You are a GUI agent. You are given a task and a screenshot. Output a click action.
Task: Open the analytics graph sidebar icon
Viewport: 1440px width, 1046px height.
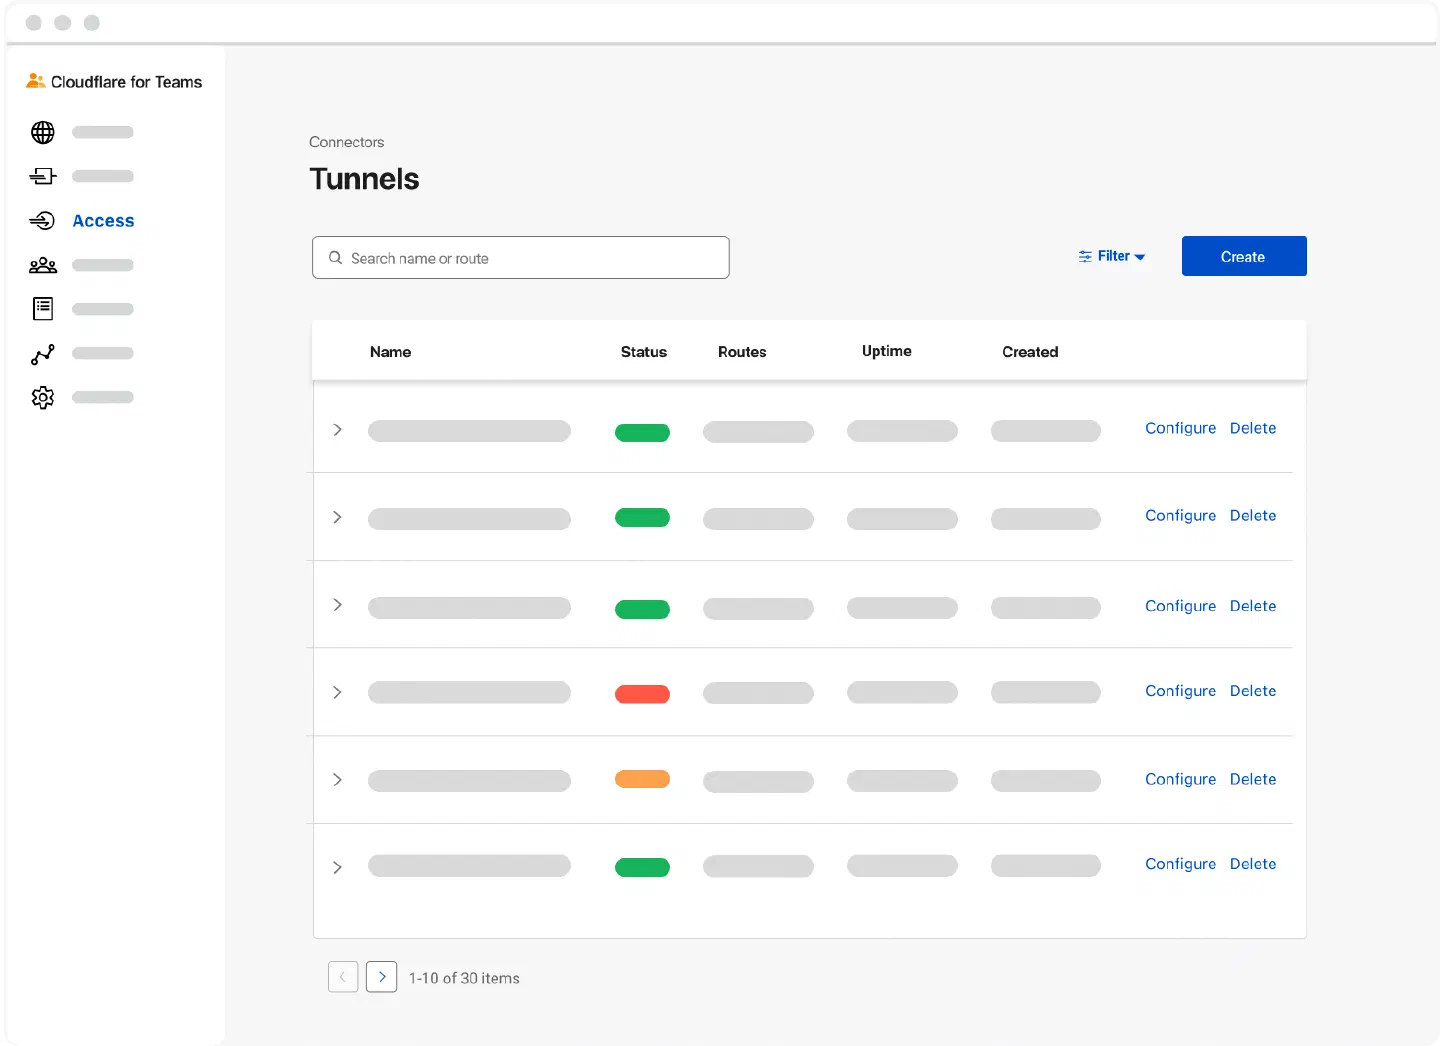point(43,354)
